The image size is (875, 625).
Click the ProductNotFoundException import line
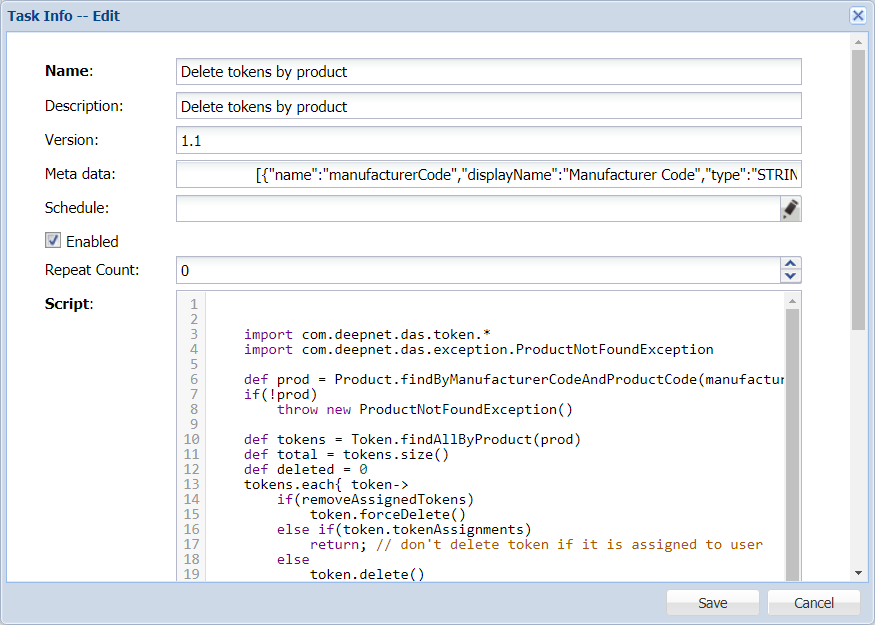click(478, 350)
